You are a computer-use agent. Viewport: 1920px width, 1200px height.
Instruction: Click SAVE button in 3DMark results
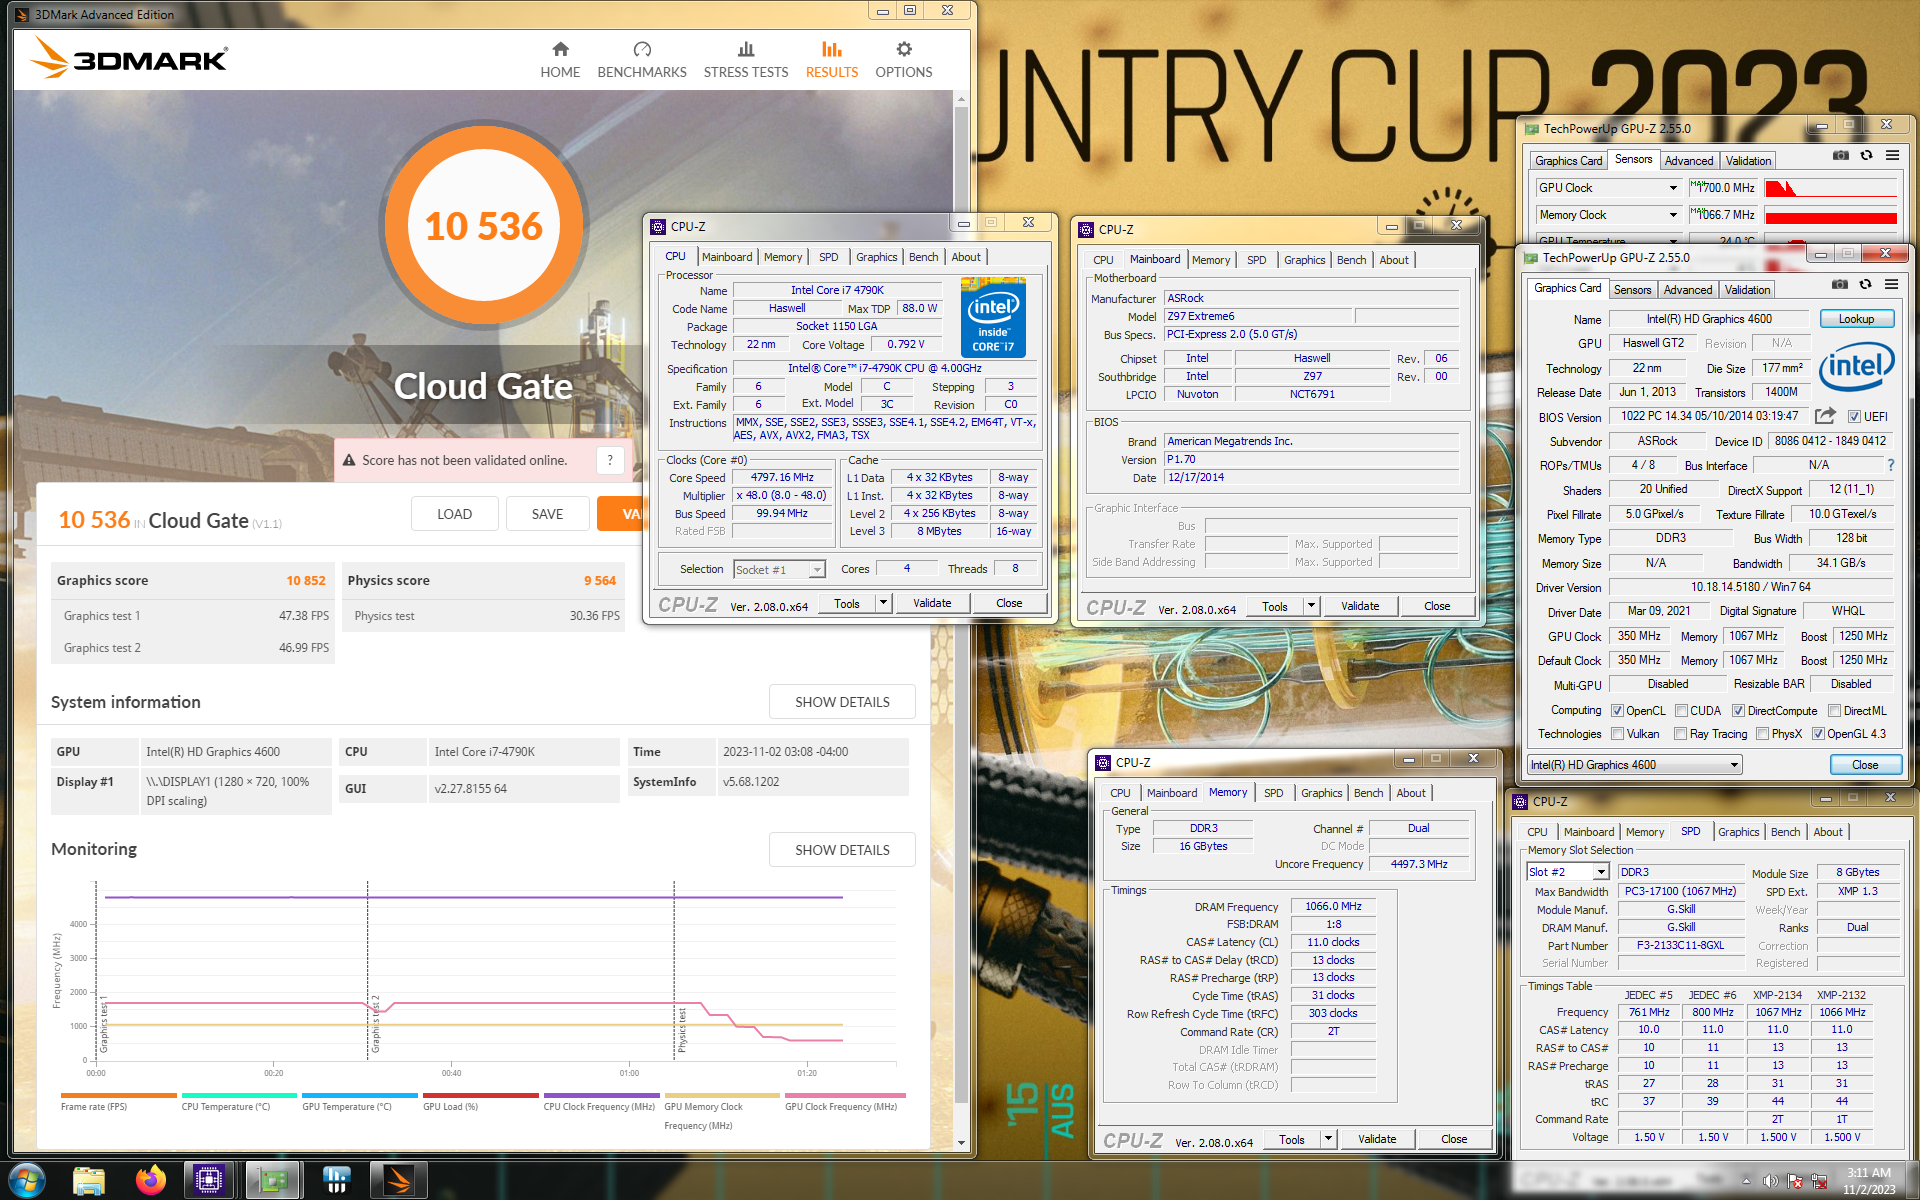547,514
